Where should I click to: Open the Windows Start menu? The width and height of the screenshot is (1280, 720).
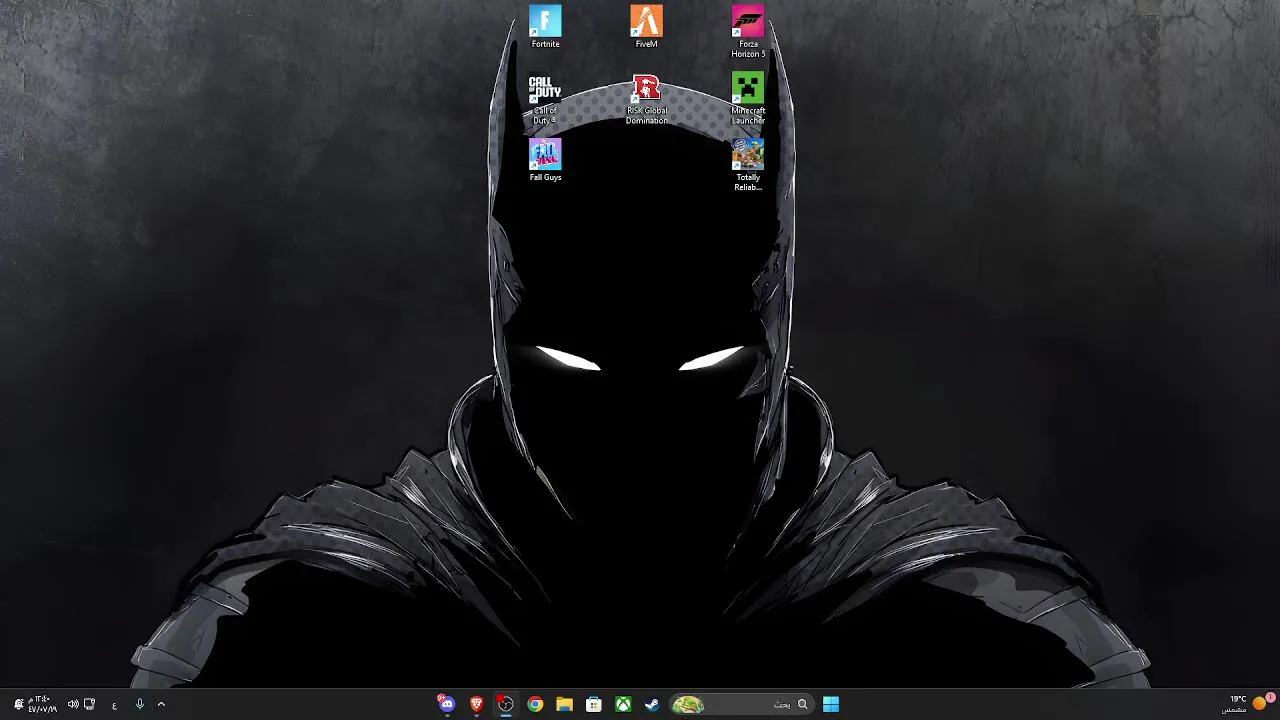[x=831, y=704]
